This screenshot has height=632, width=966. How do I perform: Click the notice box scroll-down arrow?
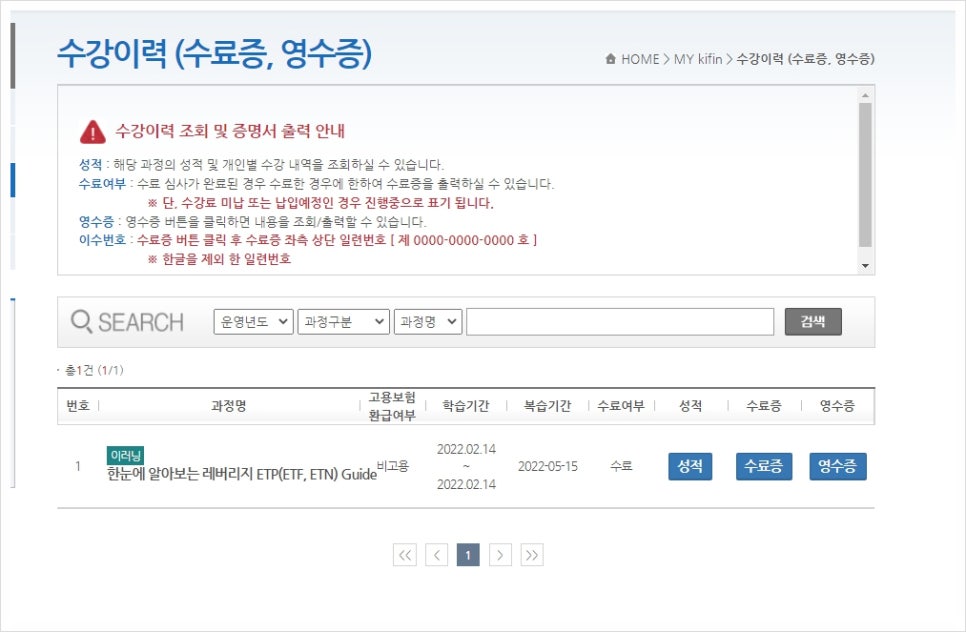(865, 265)
